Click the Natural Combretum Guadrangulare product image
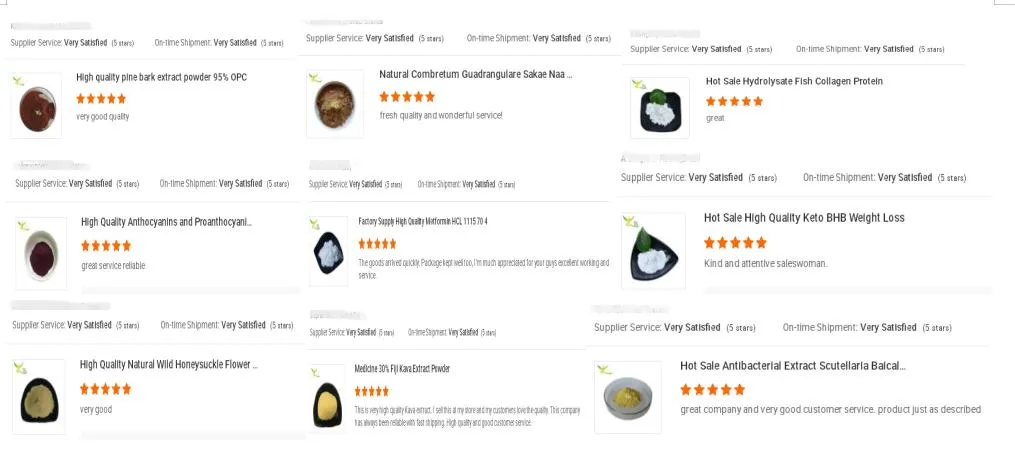1015x451 pixels. [x=335, y=103]
